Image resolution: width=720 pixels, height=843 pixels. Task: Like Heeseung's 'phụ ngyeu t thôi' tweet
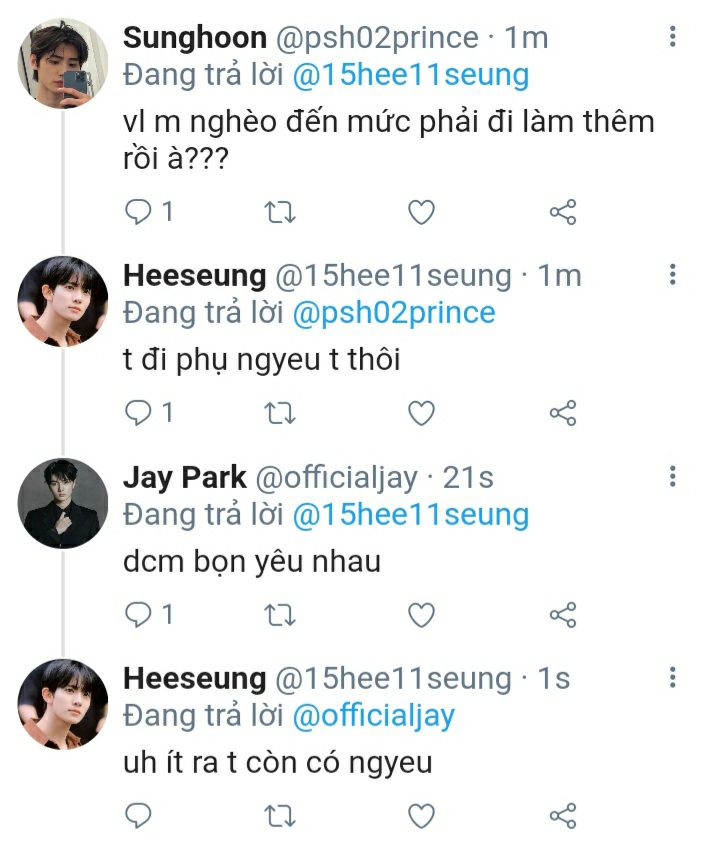pyautogui.click(x=422, y=412)
